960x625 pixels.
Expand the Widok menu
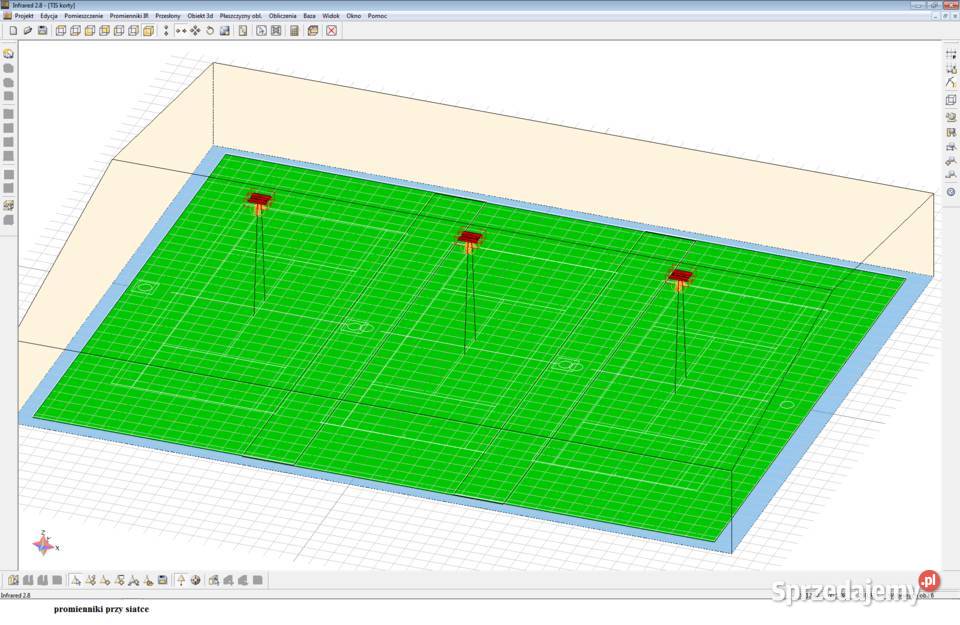[331, 16]
